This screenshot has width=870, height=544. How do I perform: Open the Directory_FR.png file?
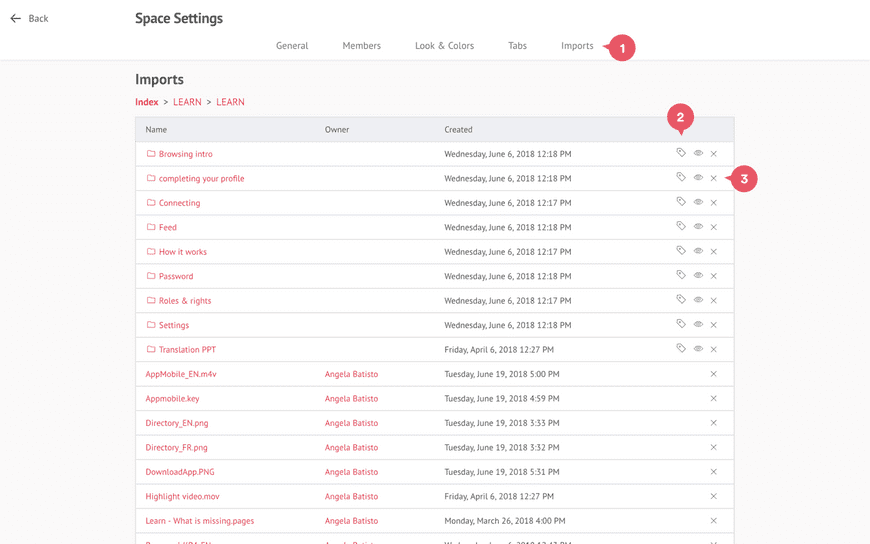pyautogui.click(x=176, y=447)
